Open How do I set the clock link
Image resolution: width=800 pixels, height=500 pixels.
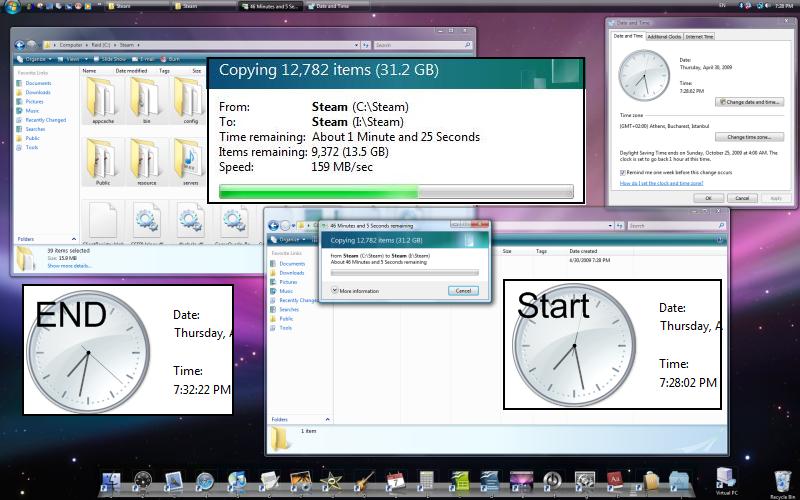pos(661,183)
